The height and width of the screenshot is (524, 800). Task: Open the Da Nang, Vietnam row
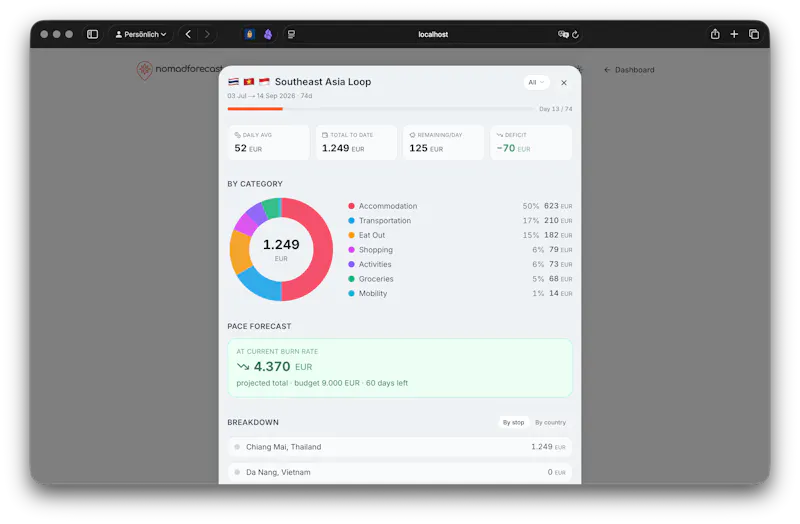(x=400, y=472)
